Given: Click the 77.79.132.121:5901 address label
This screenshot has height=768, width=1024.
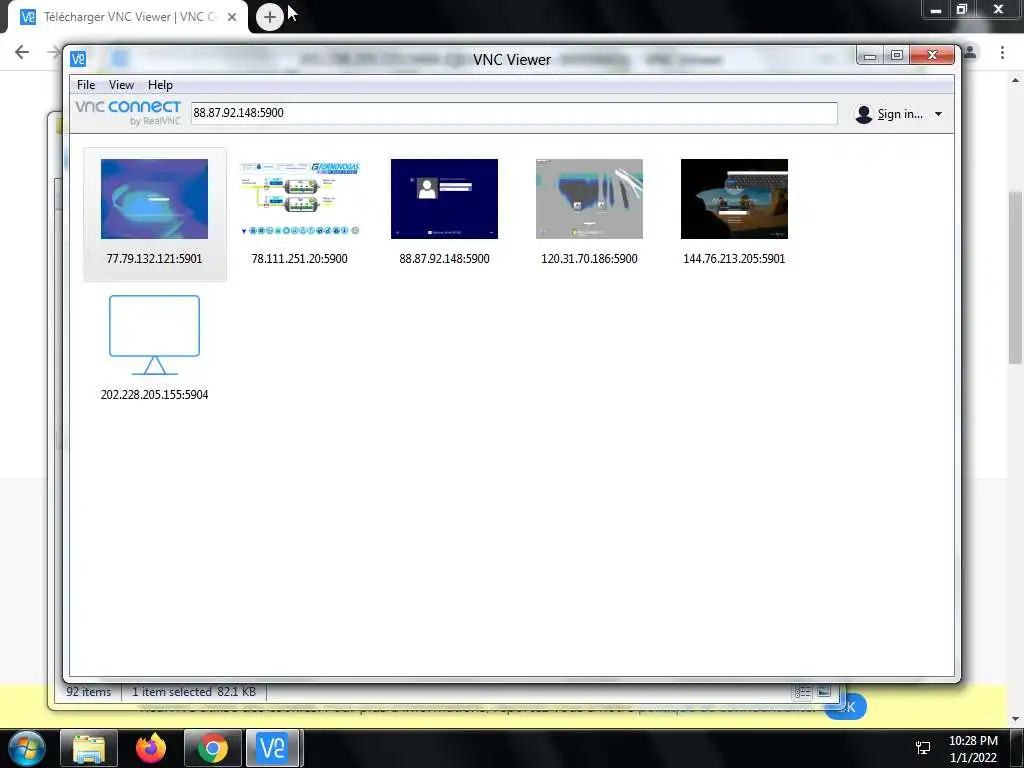Looking at the screenshot, I should pyautogui.click(x=154, y=259).
